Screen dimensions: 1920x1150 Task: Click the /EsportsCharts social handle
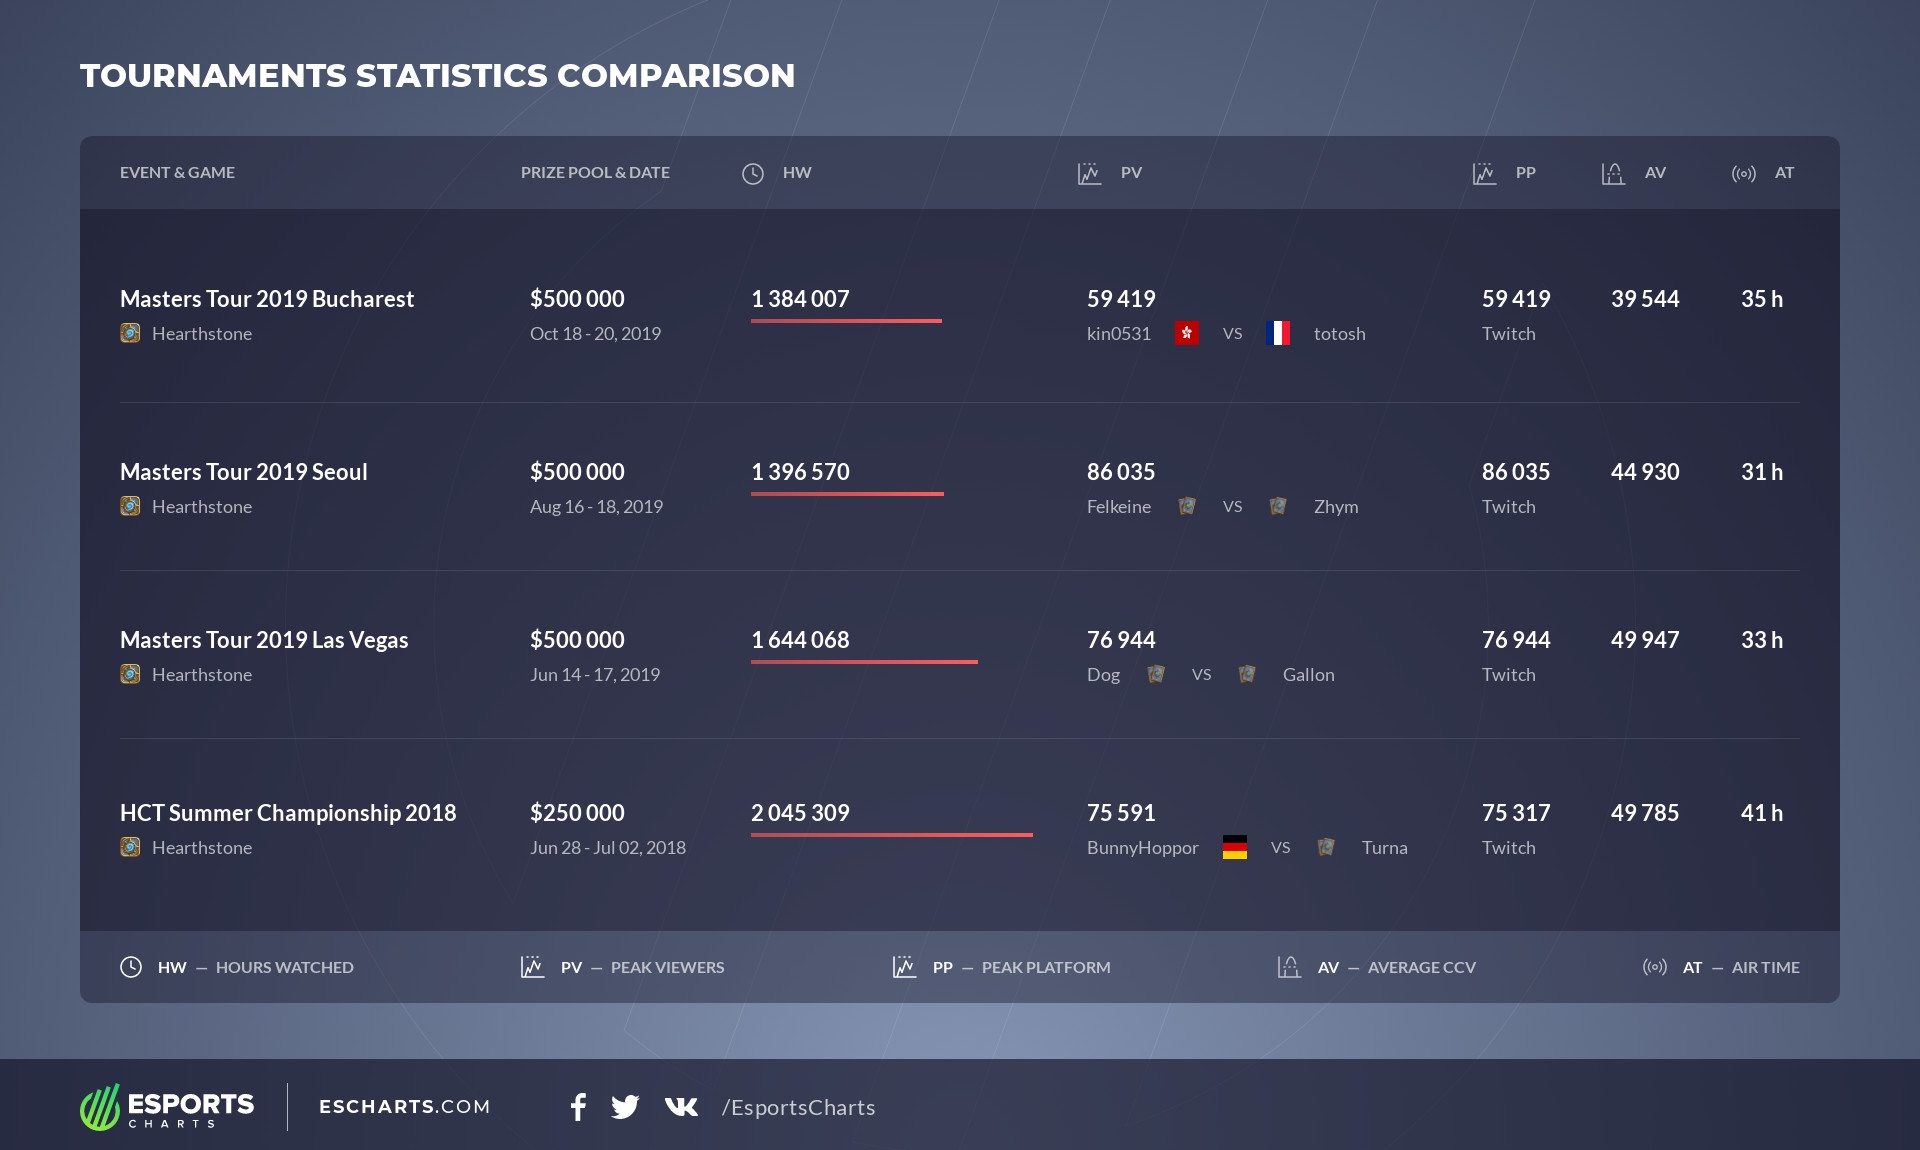click(798, 1107)
